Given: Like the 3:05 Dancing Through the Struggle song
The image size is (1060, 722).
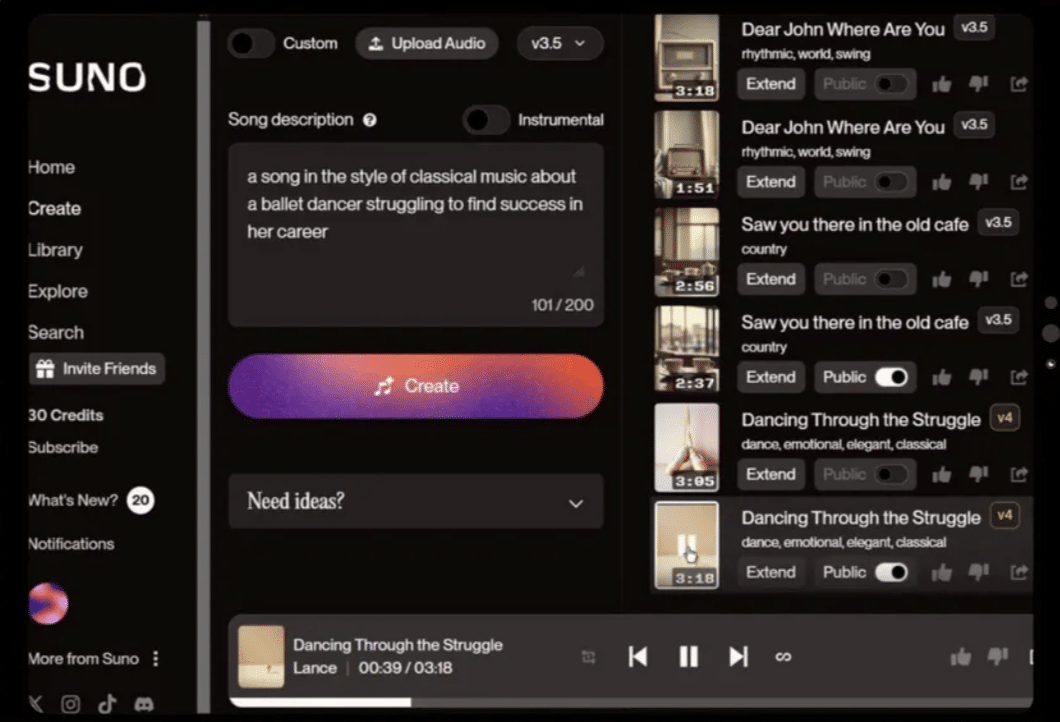Looking at the screenshot, I should 941,475.
